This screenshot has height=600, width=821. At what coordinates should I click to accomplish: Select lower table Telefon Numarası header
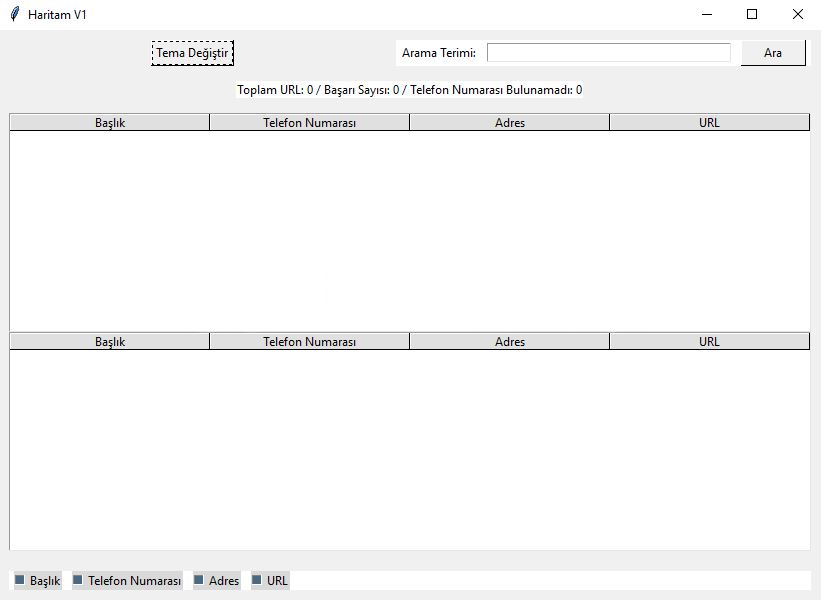pyautogui.click(x=309, y=341)
